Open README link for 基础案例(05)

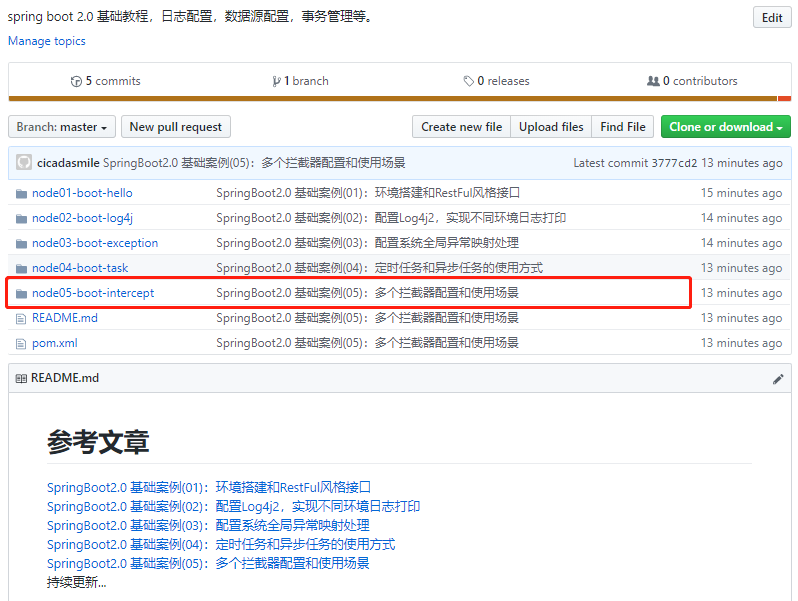point(208,563)
